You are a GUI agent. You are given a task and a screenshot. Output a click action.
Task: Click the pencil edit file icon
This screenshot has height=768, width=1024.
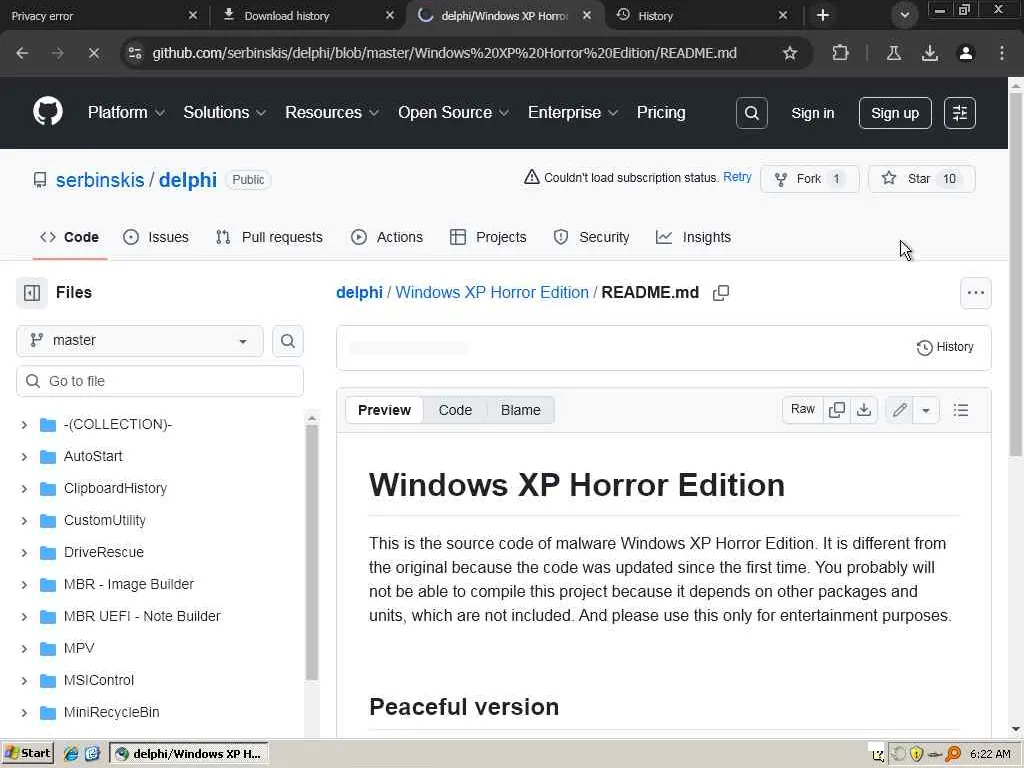point(899,410)
